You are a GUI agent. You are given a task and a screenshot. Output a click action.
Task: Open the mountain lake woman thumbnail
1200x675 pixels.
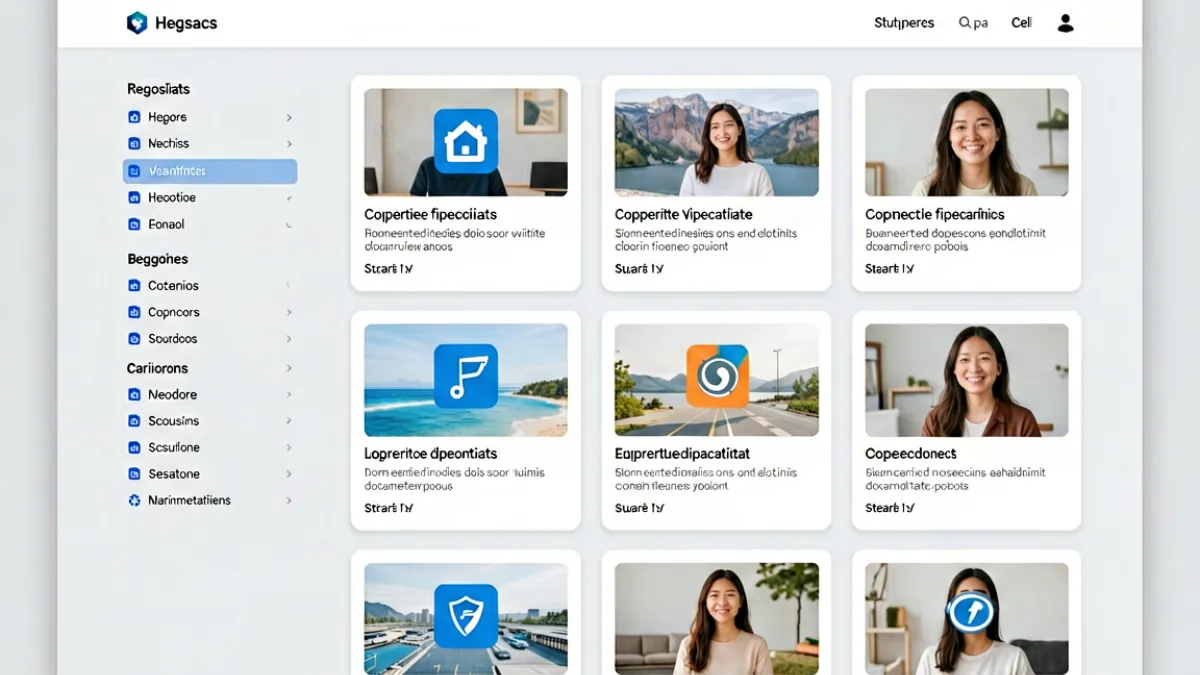(717, 142)
